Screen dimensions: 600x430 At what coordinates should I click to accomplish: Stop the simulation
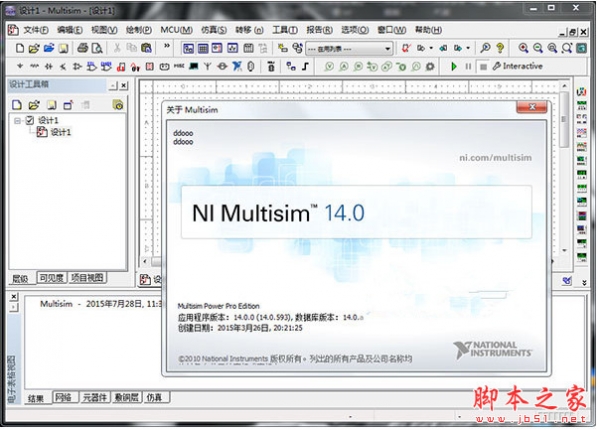(483, 67)
